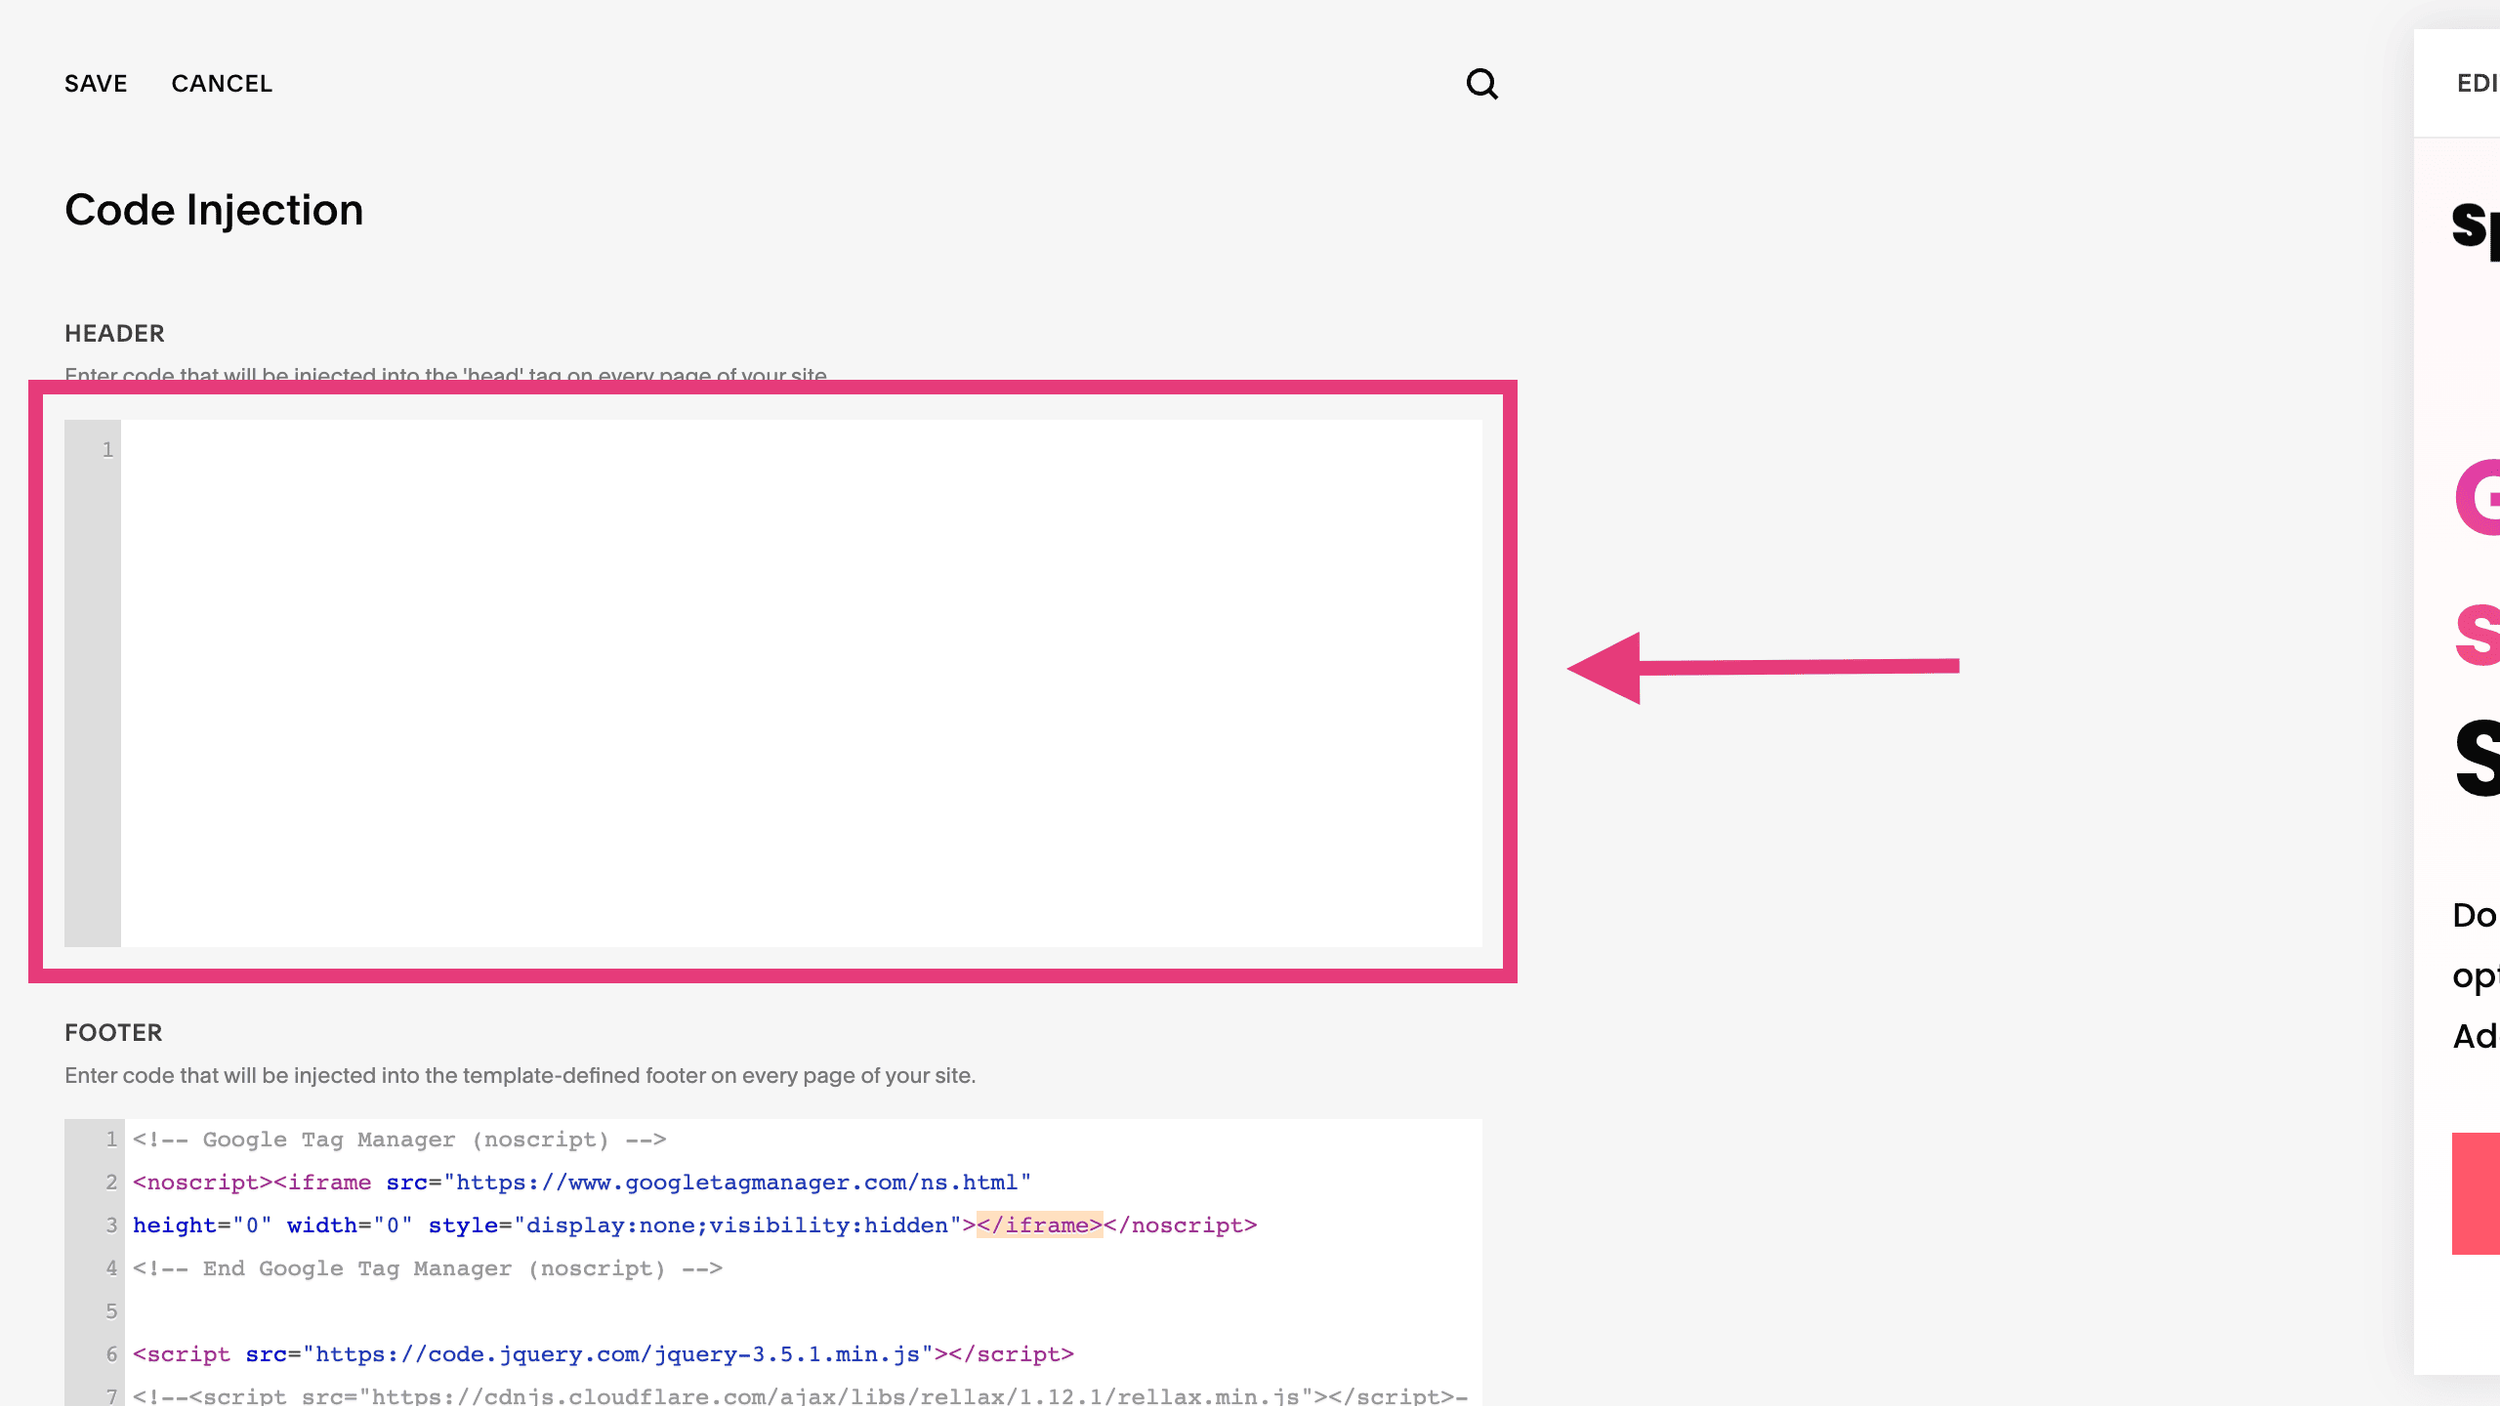Click the SAVE button at top left
Screen dimensions: 2500x1406
coord(95,83)
